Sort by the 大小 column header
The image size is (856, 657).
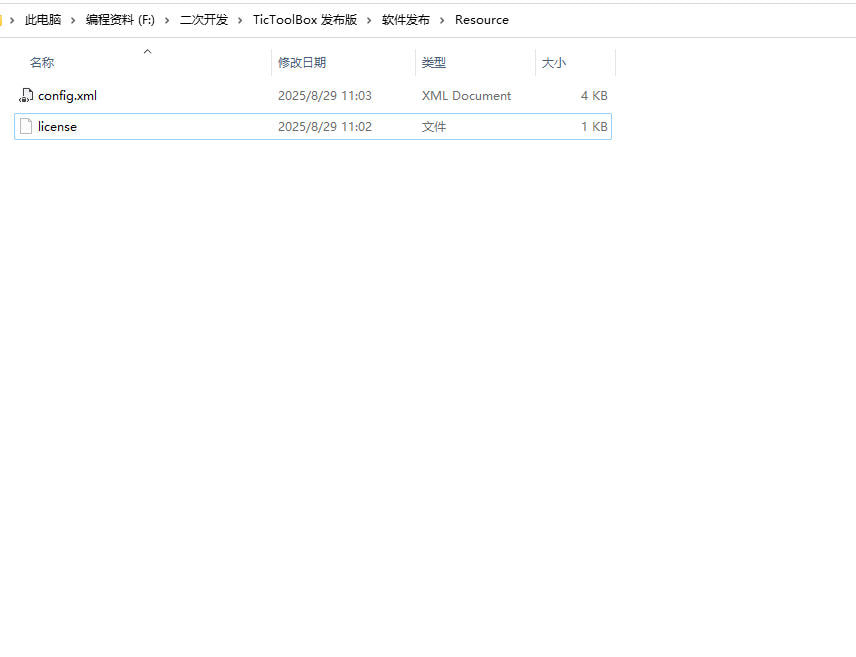pos(554,63)
